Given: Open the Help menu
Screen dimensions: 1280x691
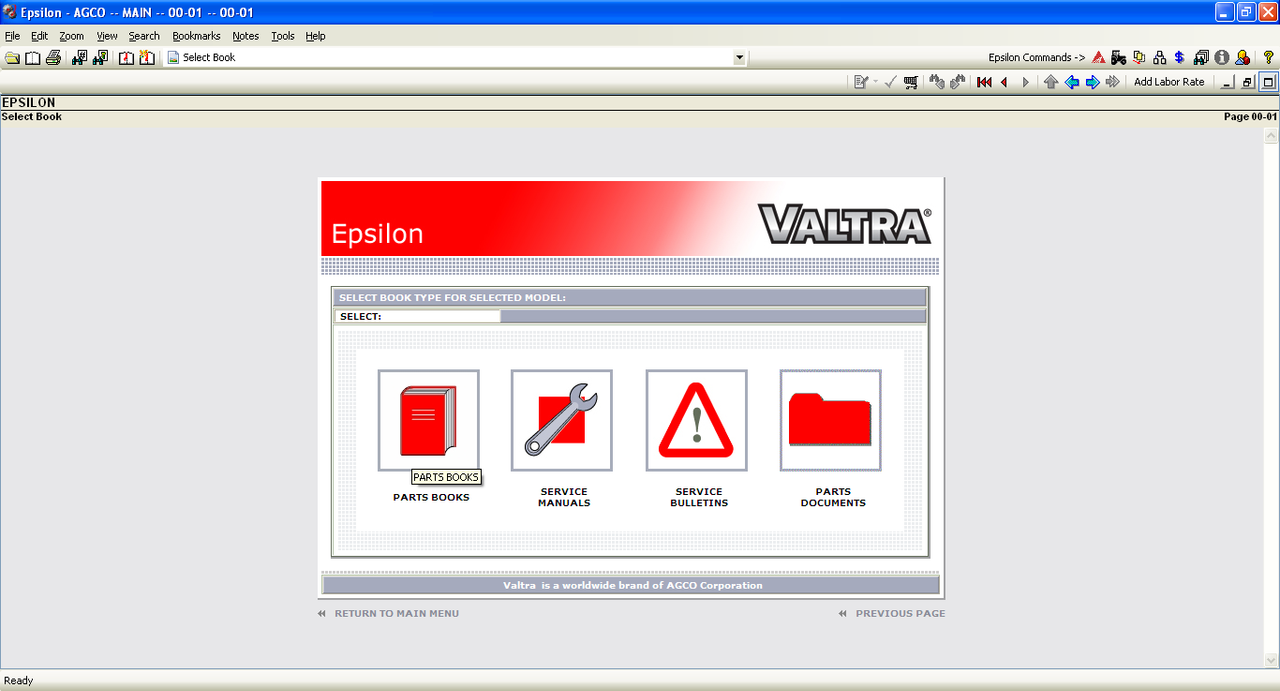Looking at the screenshot, I should (x=315, y=36).
